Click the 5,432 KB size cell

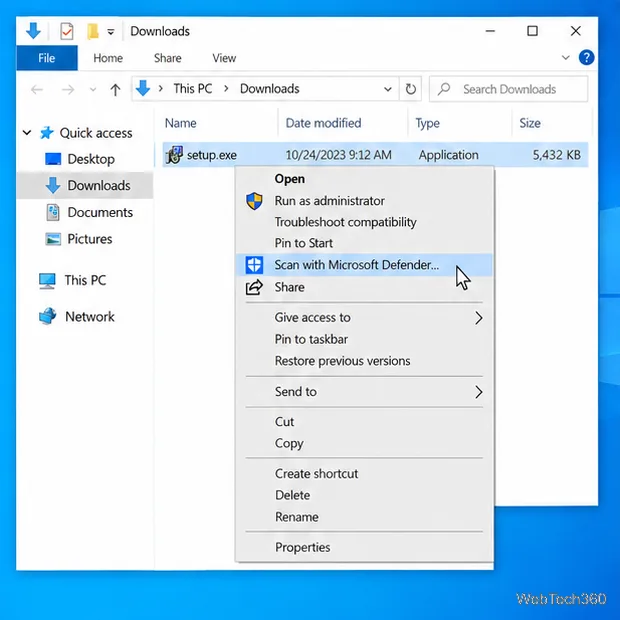(557, 155)
